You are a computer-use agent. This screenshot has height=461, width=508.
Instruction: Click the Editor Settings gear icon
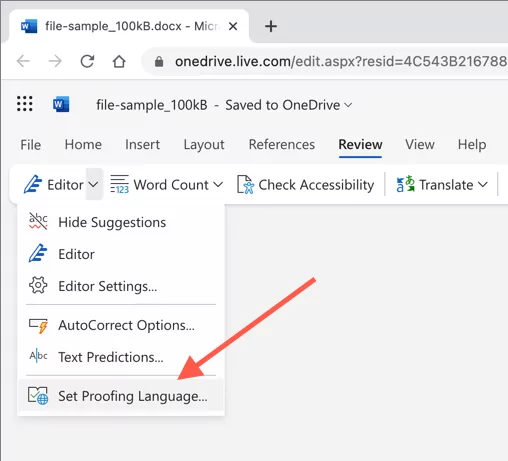coord(38,285)
